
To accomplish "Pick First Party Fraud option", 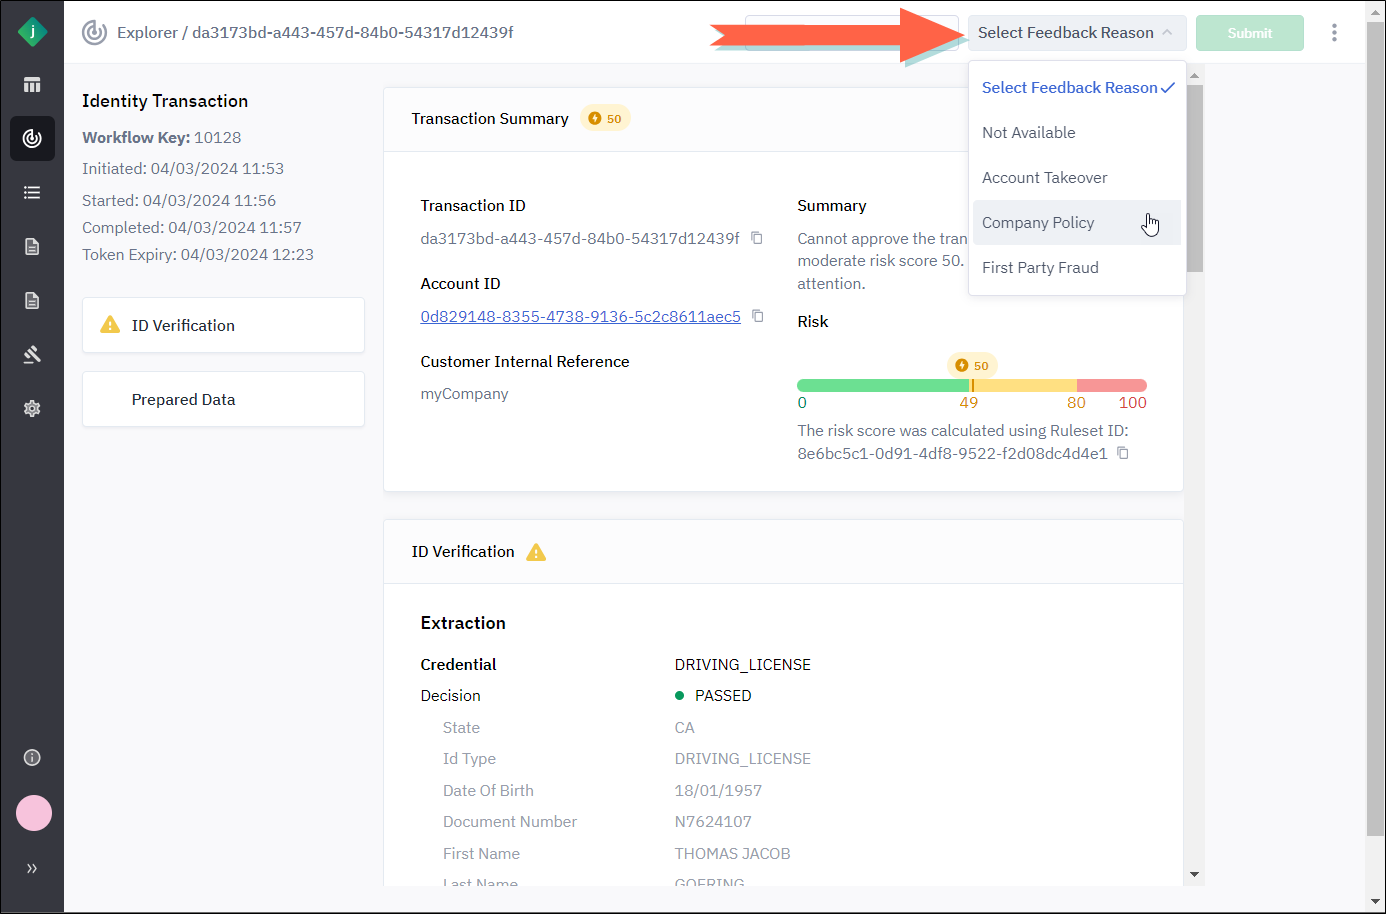I will (x=1040, y=268).
